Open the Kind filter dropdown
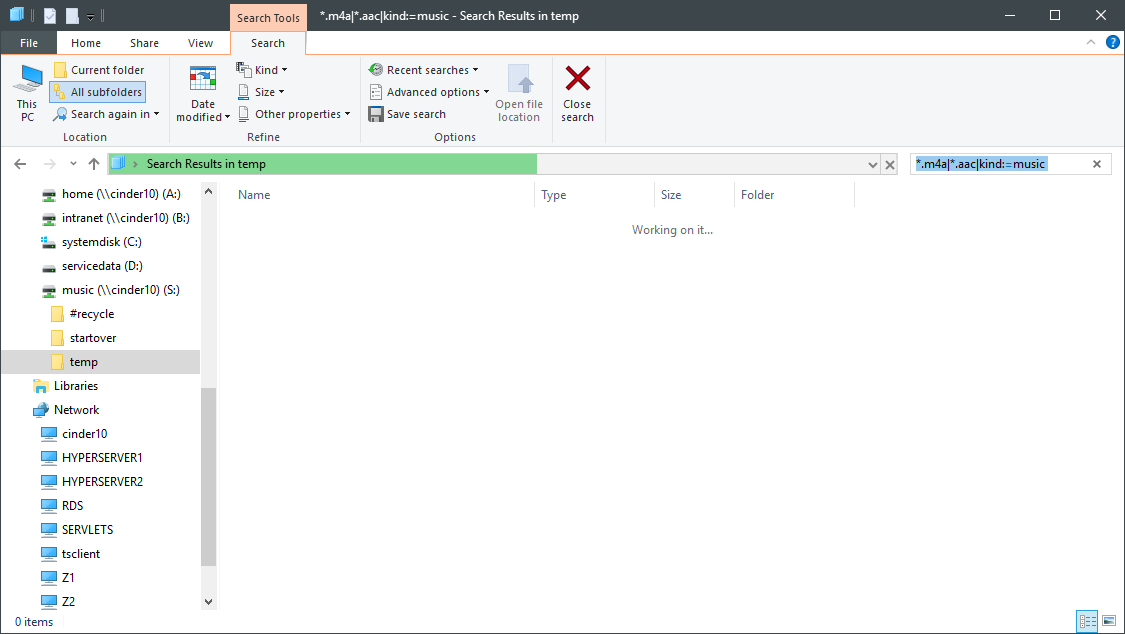Image resolution: width=1125 pixels, height=634 pixels. (x=262, y=69)
